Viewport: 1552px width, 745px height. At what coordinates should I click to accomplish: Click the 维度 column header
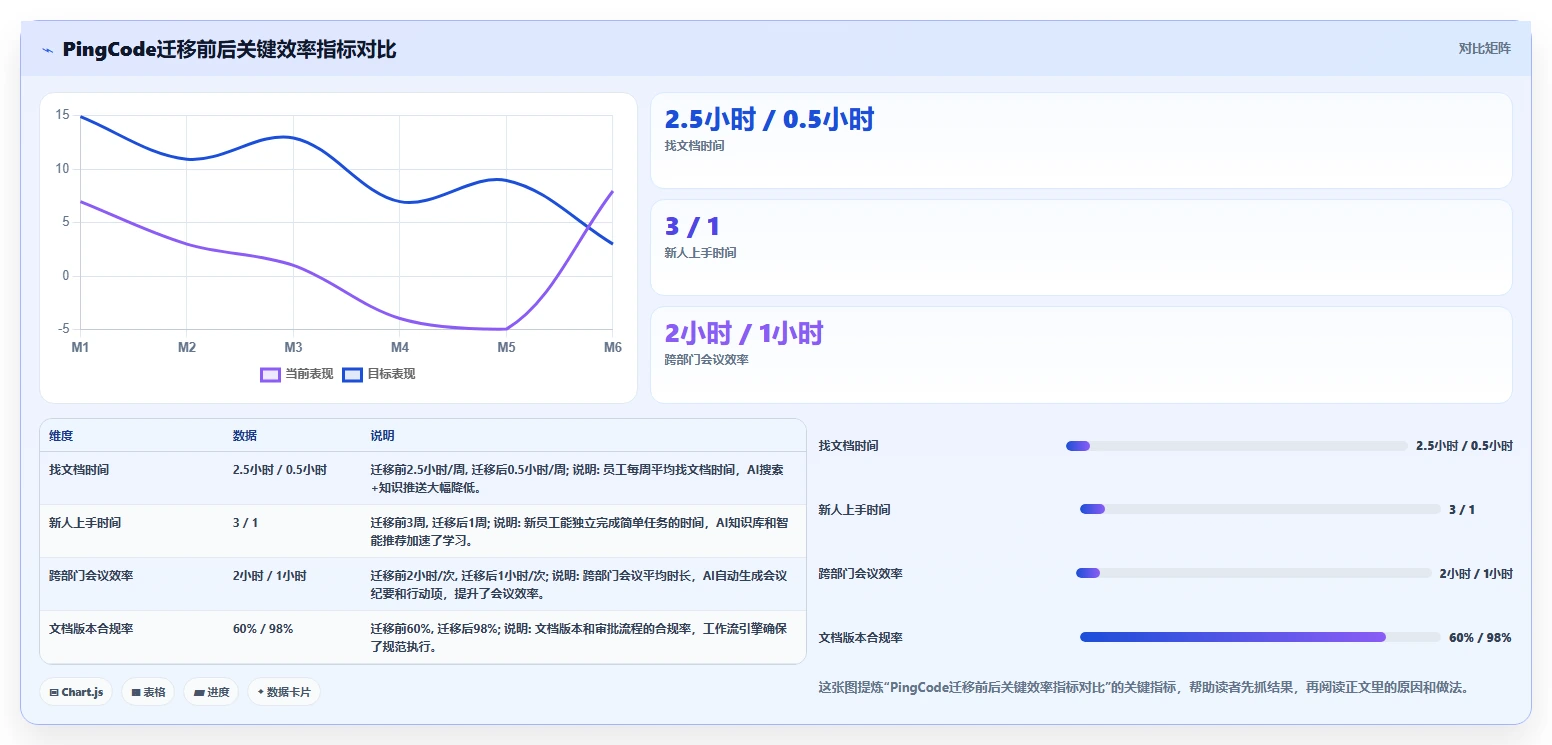click(x=61, y=436)
